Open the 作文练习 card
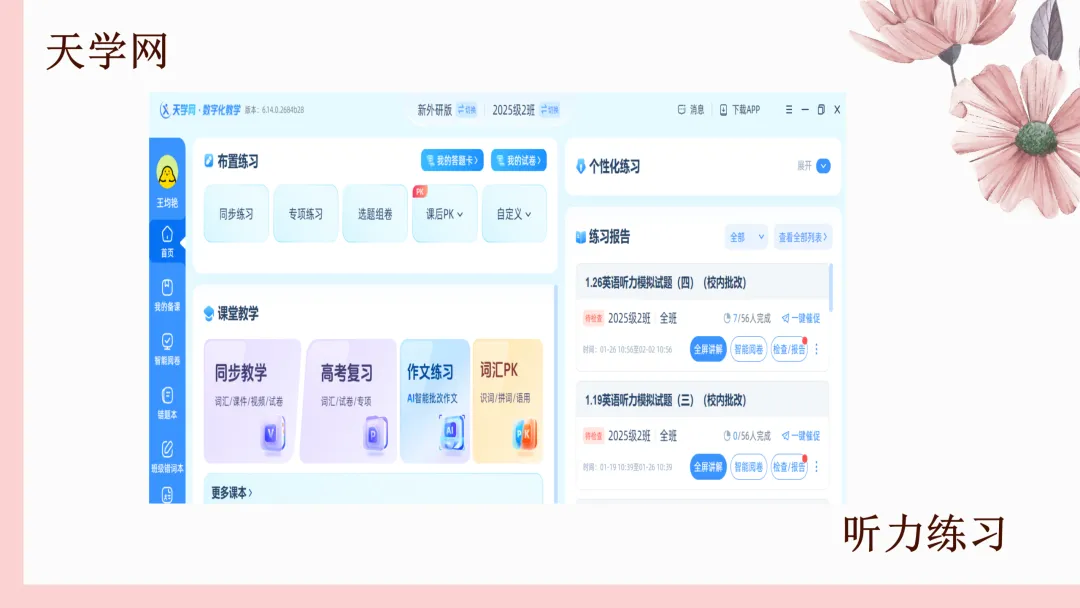Screen dimensions: 1080x608 click(435, 401)
